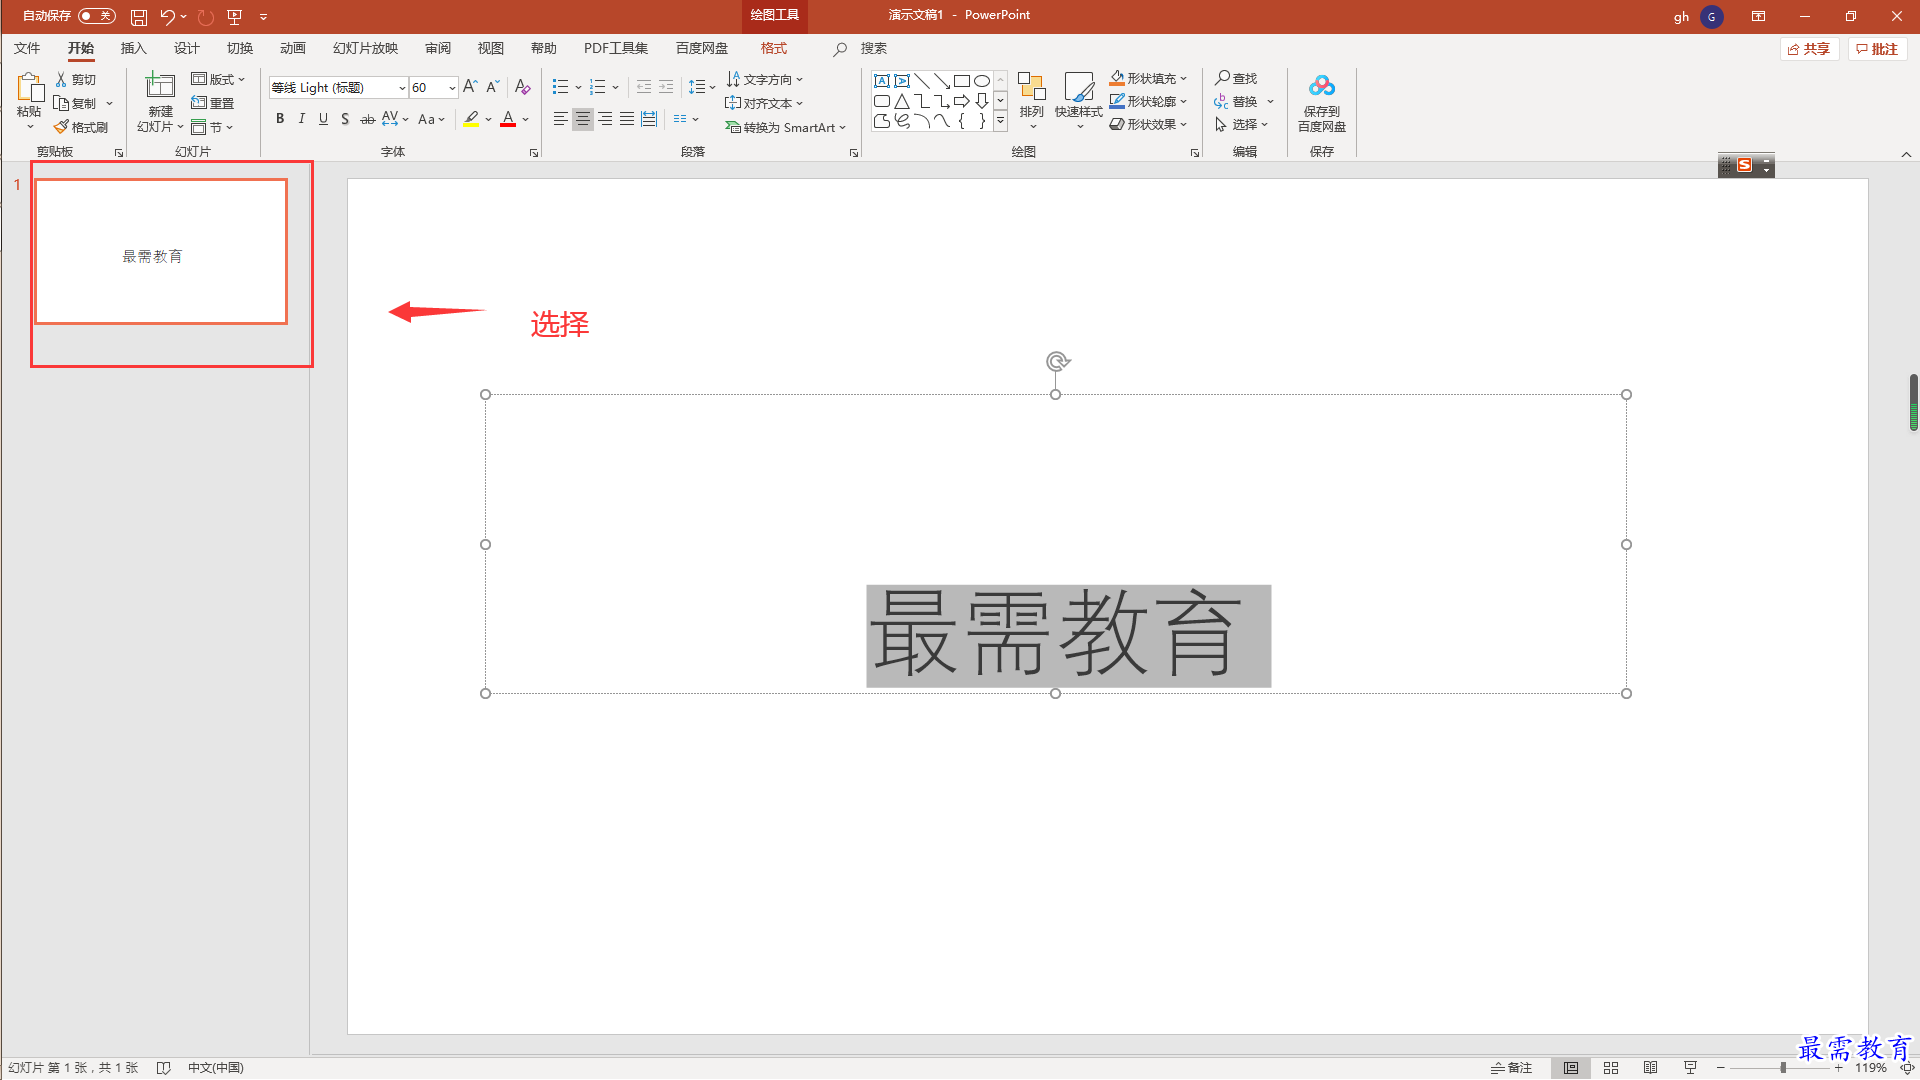Start slideshow from beginning icon in title bar
The width and height of the screenshot is (1920, 1080).
235,17
